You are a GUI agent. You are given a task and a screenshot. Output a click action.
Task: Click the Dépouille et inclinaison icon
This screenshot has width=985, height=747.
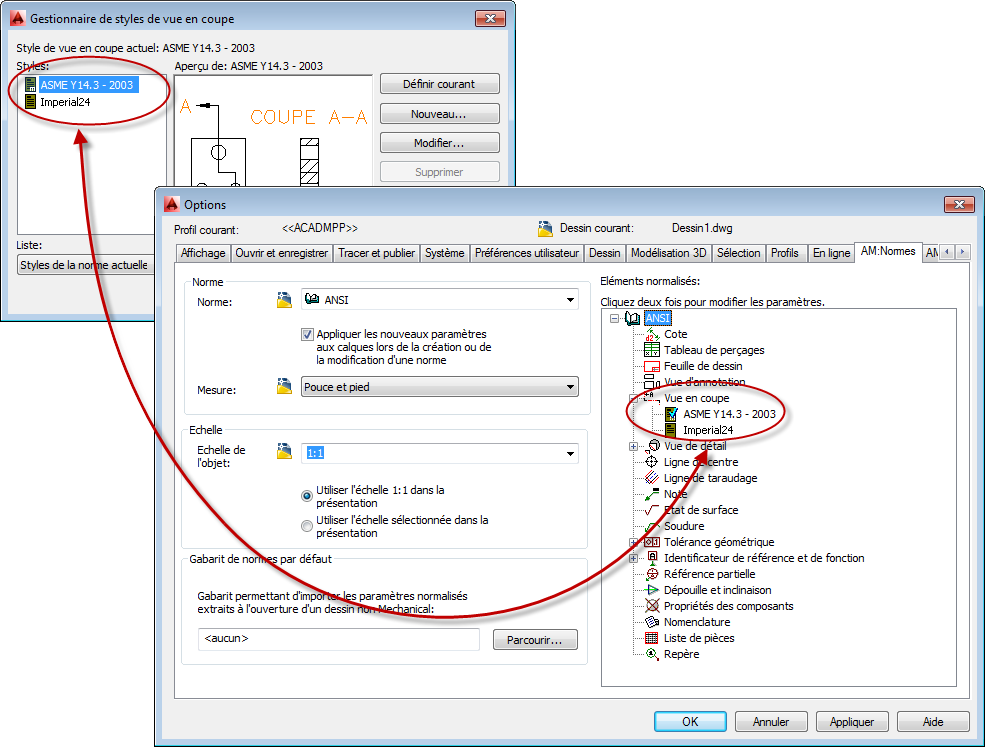(653, 590)
